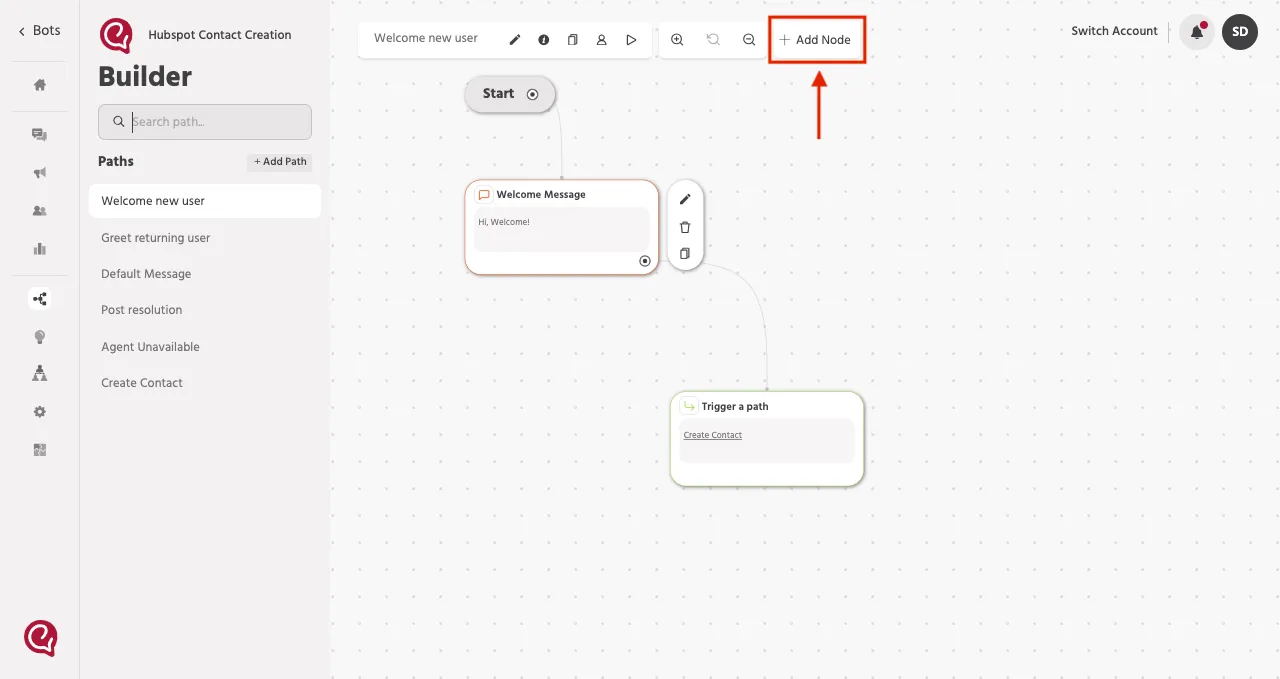Click the Builder heading
The width and height of the screenshot is (1280, 679).
[145, 77]
